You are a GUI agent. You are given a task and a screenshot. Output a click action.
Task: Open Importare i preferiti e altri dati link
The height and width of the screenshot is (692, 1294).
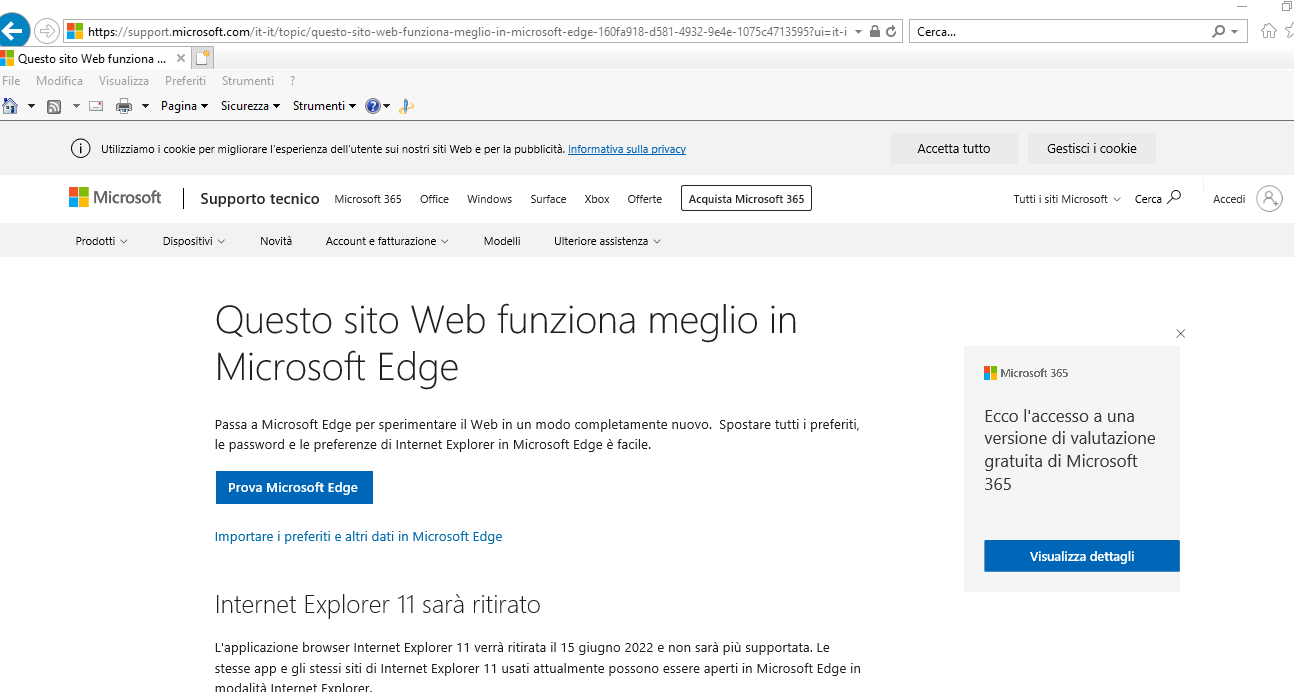tap(358, 537)
